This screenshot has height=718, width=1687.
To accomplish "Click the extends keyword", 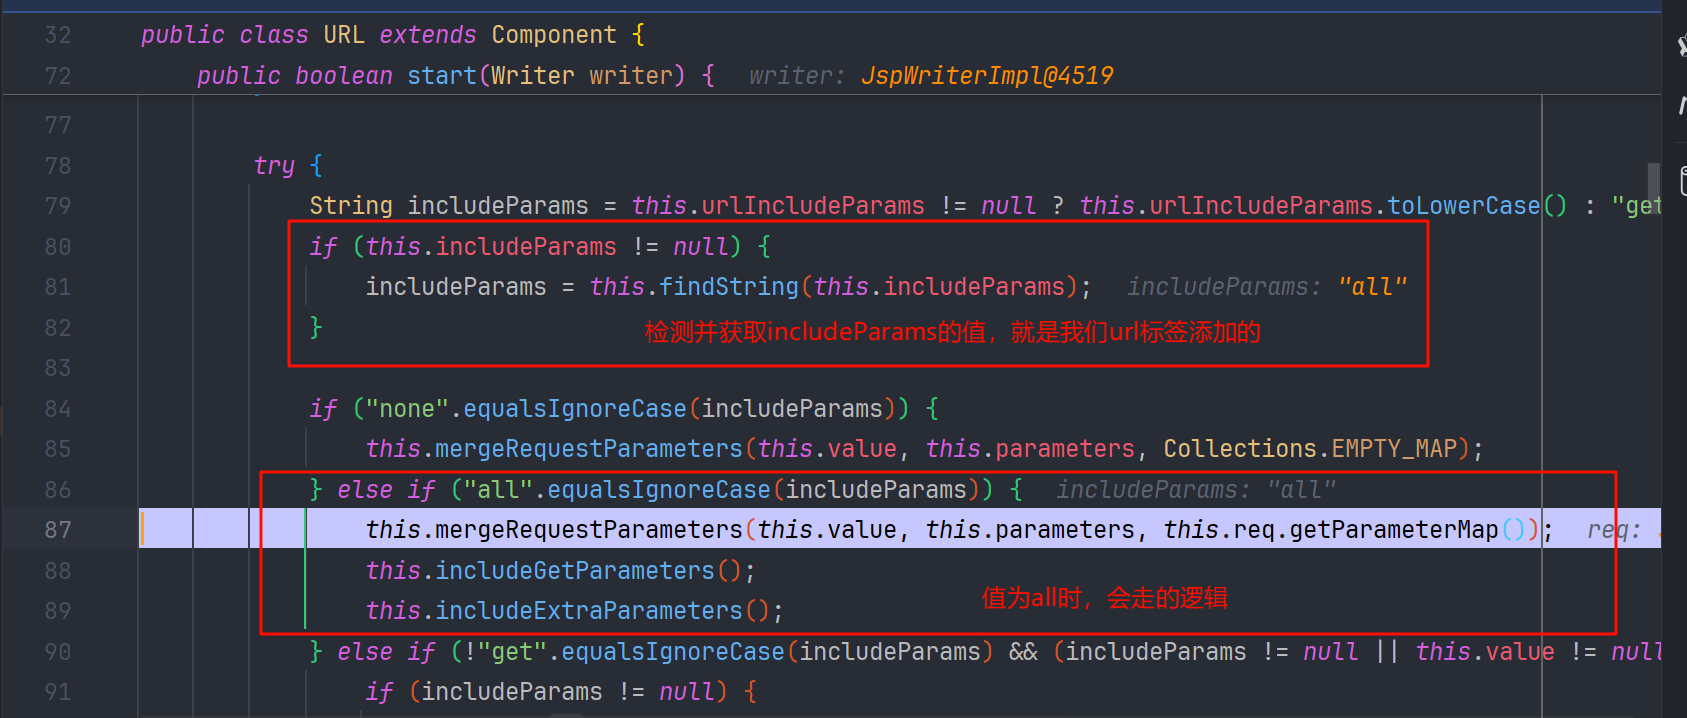I will pos(428,35).
